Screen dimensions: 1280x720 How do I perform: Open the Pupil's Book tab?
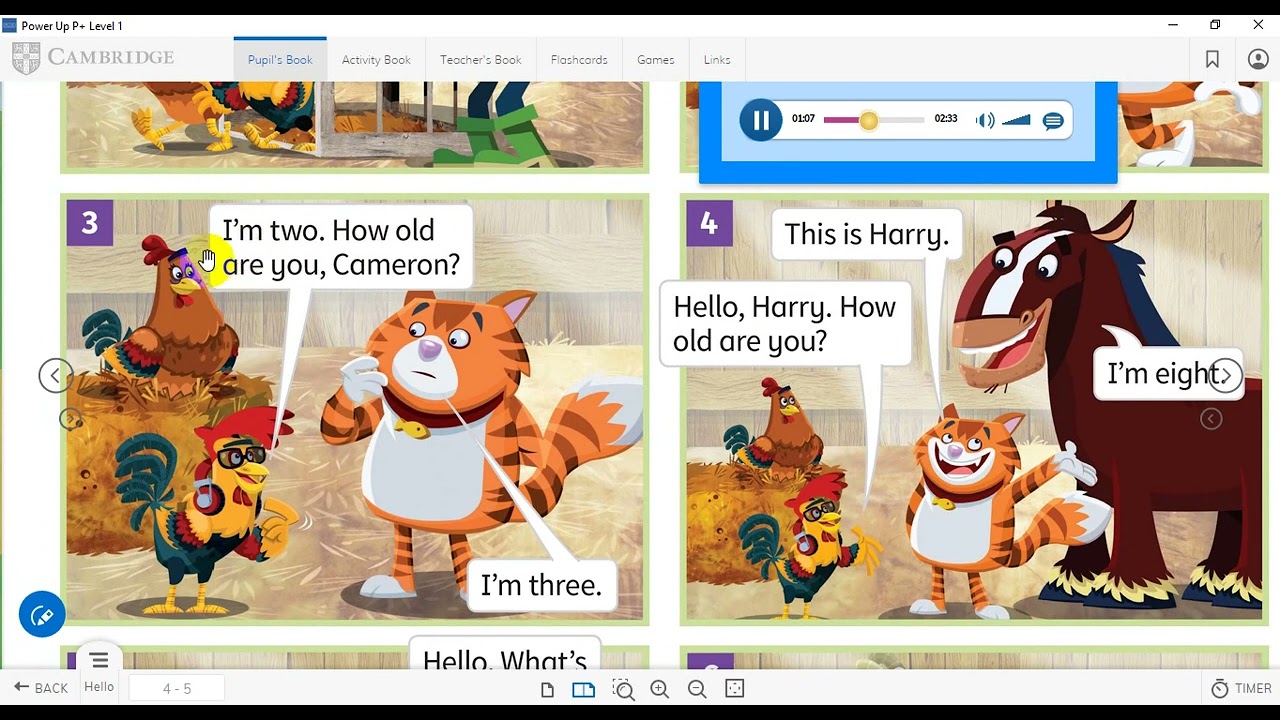pos(280,60)
